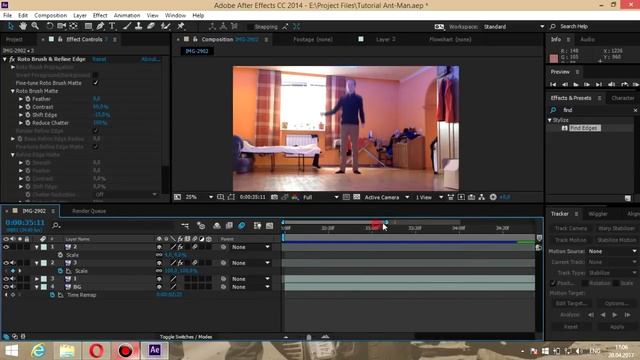Mute audio of the BG layer
The height and width of the screenshot is (360, 640).
click(13, 287)
